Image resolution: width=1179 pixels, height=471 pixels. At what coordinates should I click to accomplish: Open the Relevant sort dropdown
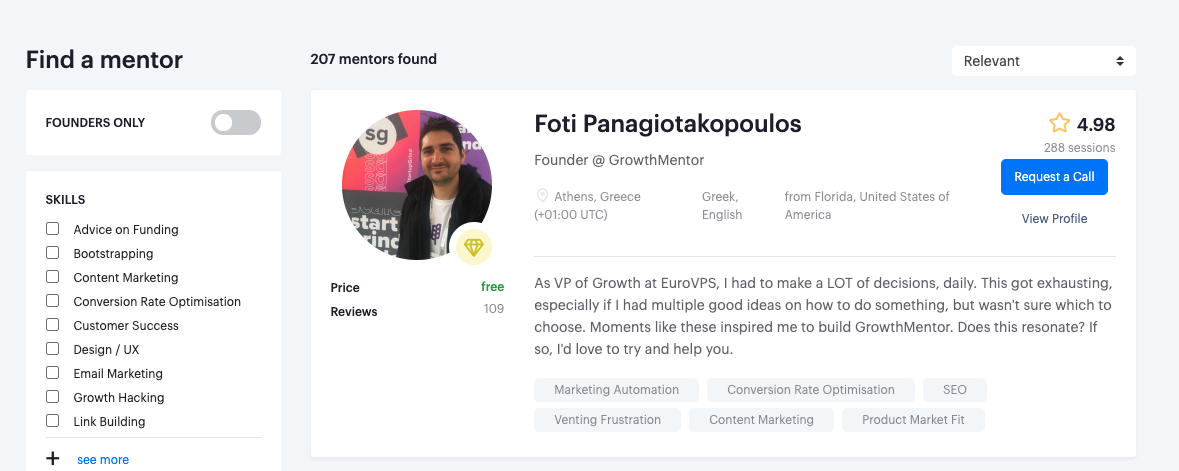point(1043,61)
